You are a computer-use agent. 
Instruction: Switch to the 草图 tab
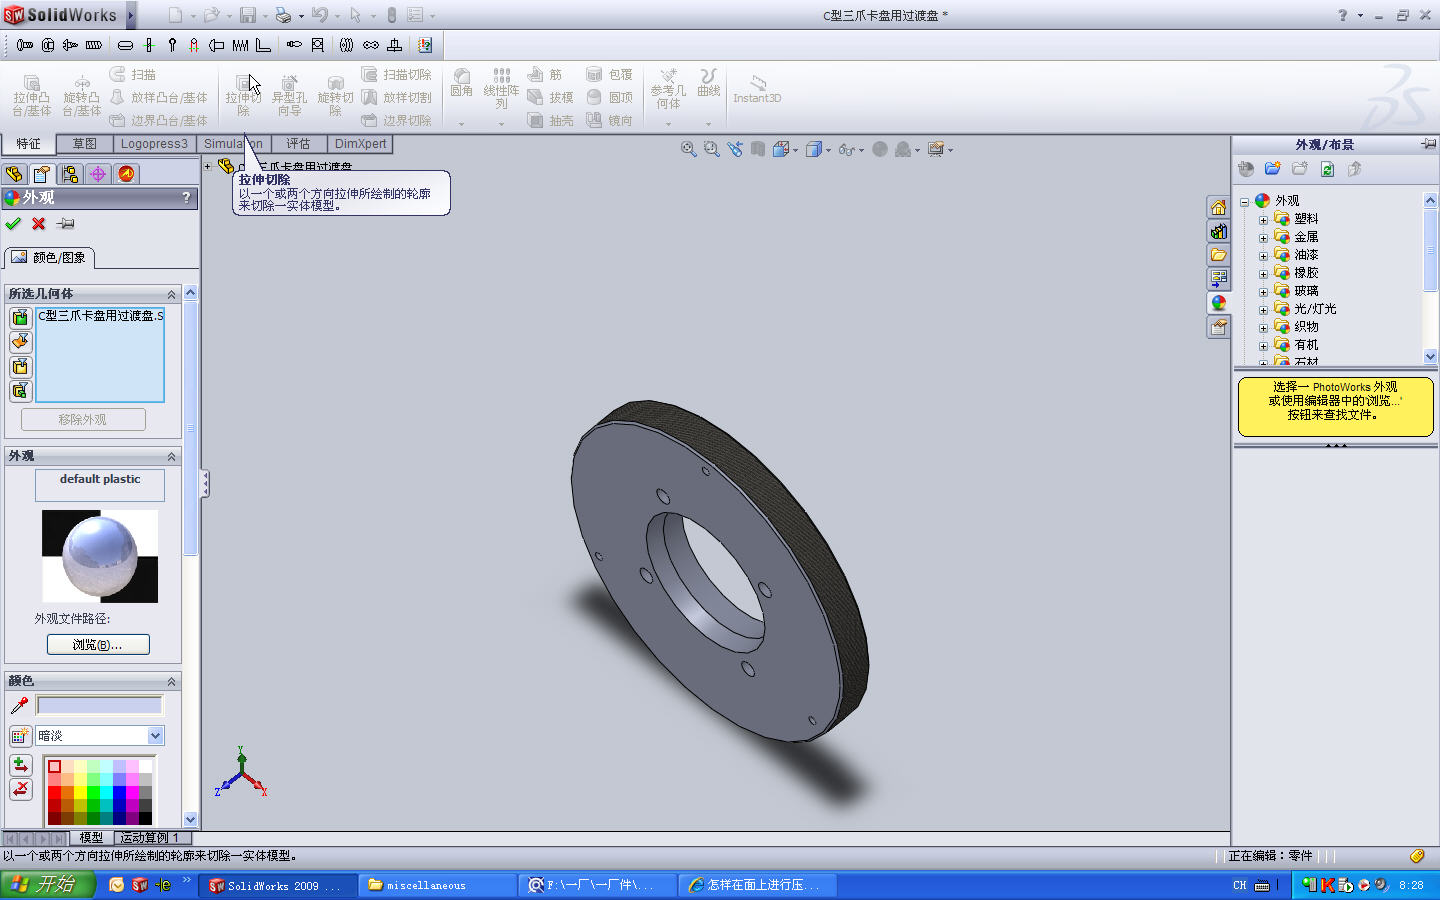(84, 144)
